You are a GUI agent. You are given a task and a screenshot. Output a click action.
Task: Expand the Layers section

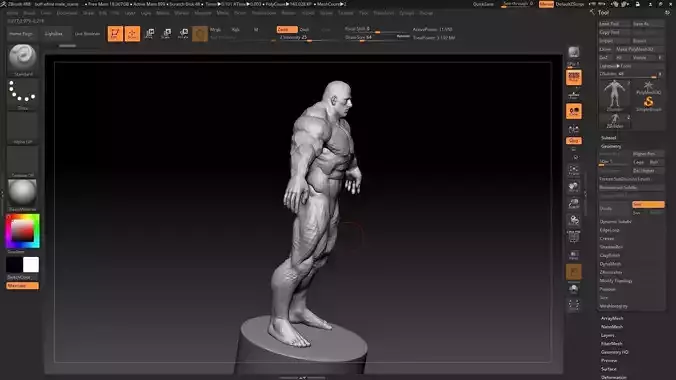coord(607,335)
